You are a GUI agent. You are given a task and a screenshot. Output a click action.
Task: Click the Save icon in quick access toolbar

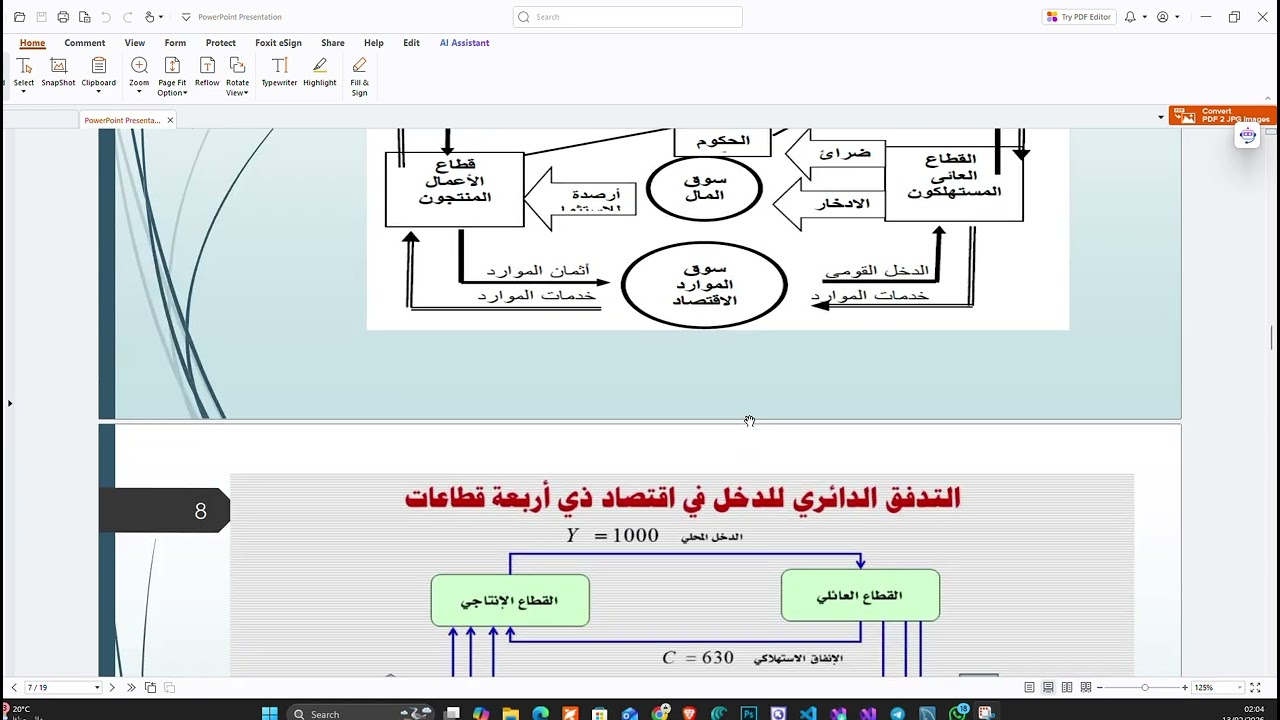point(41,17)
